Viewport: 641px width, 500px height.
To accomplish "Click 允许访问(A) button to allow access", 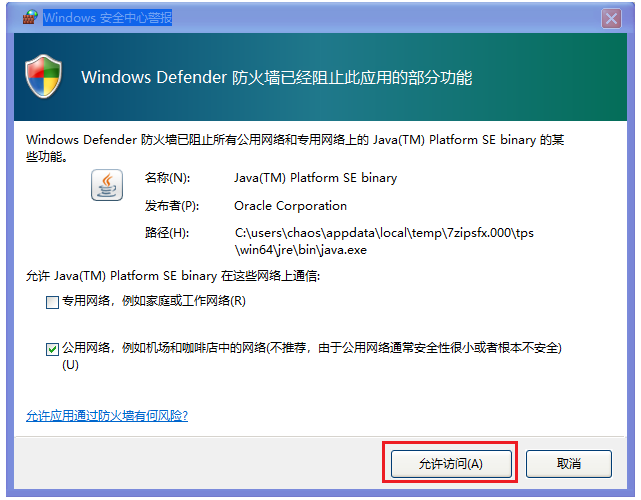I will [451, 464].
